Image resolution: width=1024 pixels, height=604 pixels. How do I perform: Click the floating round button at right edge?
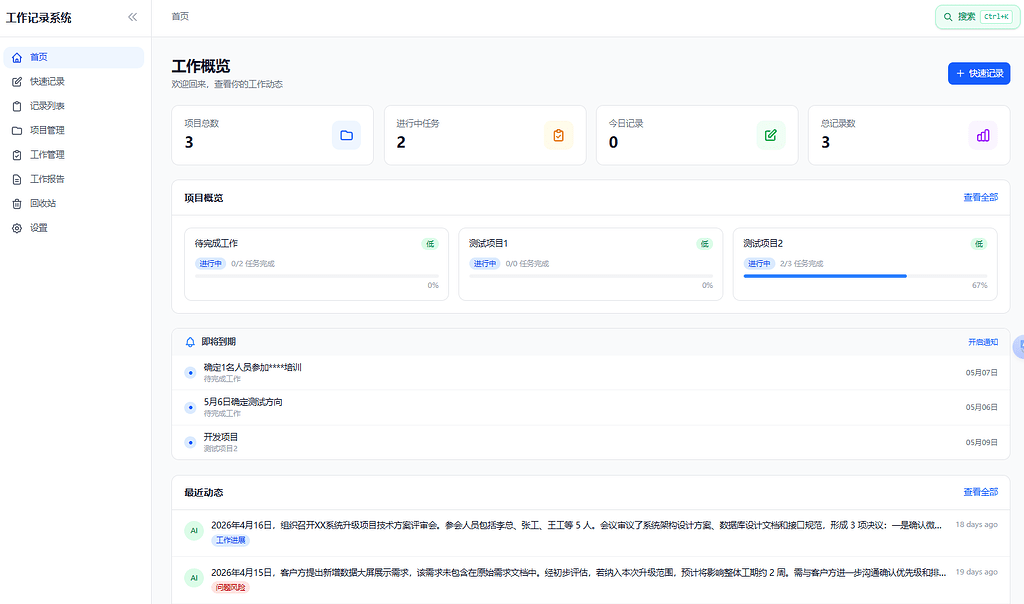pyautogui.click(x=1019, y=347)
